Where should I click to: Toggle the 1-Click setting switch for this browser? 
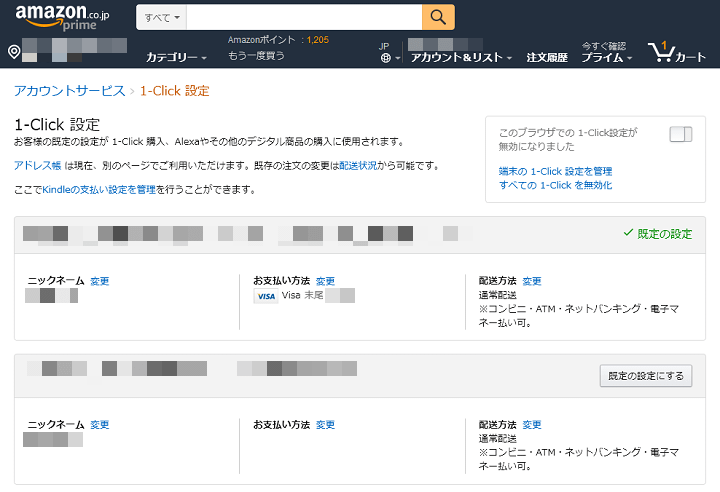tap(681, 134)
